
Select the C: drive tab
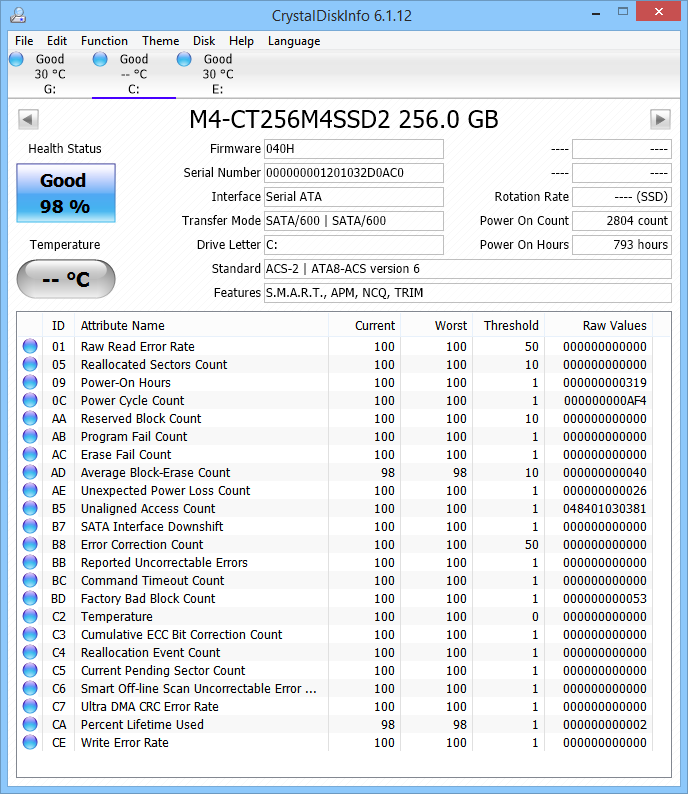[x=134, y=74]
